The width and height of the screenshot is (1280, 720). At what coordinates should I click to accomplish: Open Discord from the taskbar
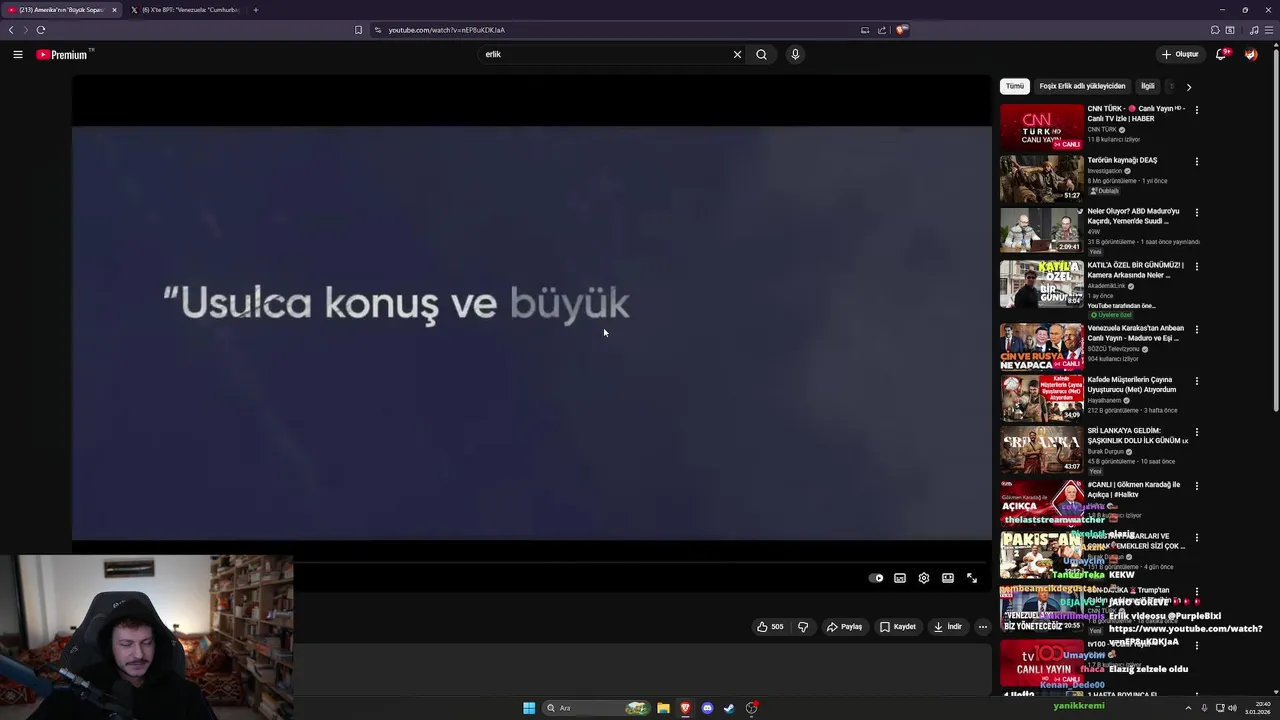707,708
